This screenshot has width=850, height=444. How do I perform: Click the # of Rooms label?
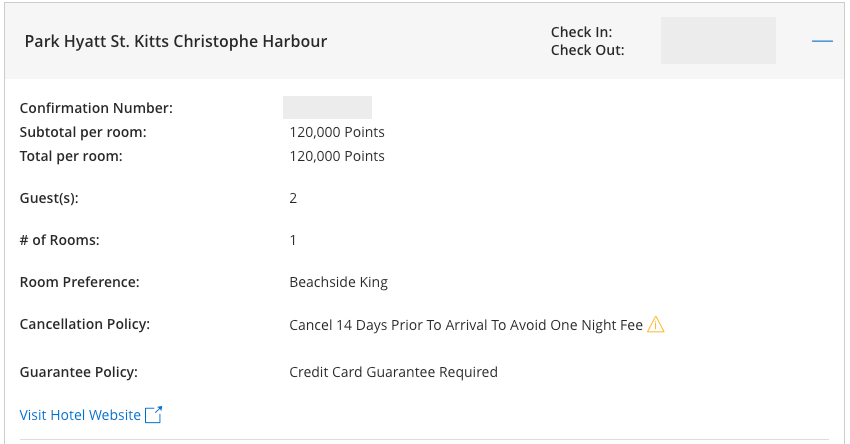pyautogui.click(x=60, y=240)
